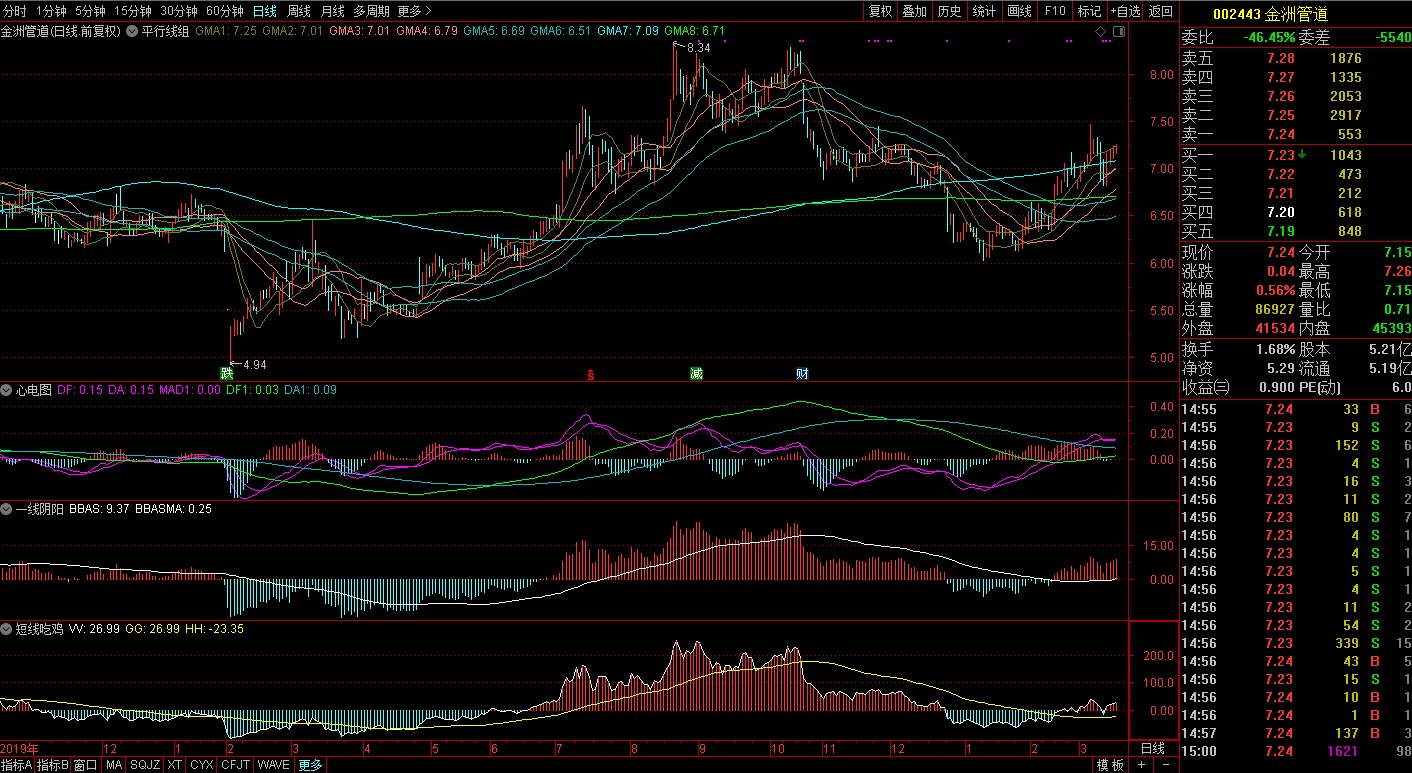Click the 15:00 final tick row
This screenshot has height=773, width=1412.
1296,751
